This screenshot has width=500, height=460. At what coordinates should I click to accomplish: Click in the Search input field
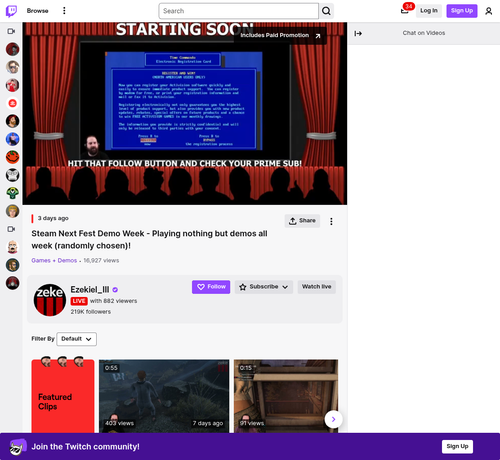pyautogui.click(x=239, y=11)
